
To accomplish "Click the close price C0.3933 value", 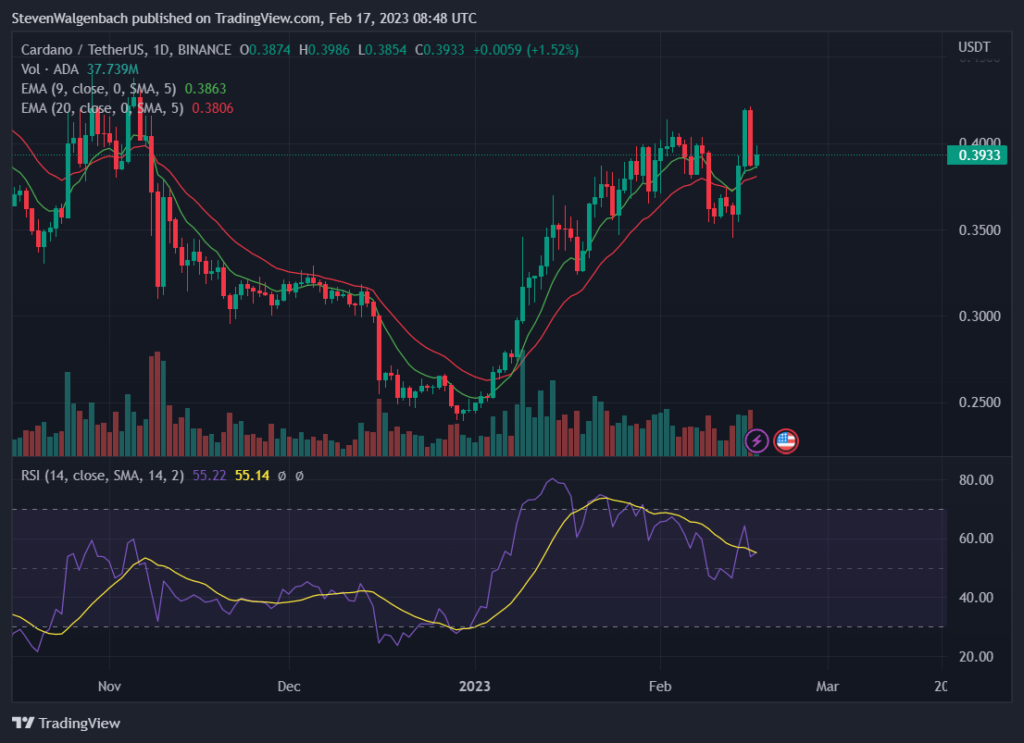I will [x=440, y=50].
